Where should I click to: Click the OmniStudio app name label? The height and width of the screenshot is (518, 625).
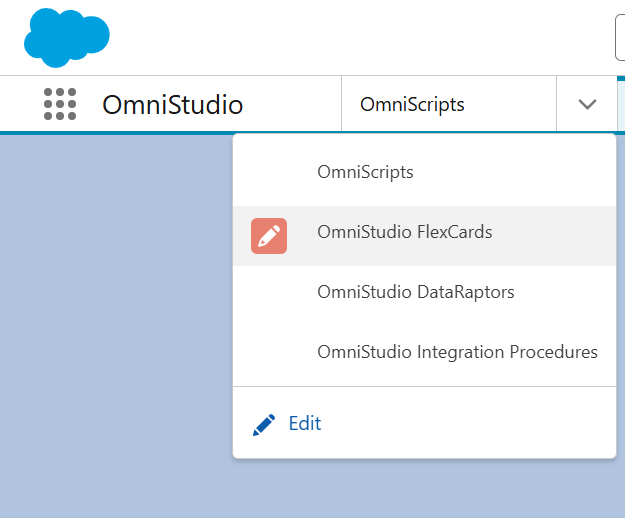click(172, 105)
